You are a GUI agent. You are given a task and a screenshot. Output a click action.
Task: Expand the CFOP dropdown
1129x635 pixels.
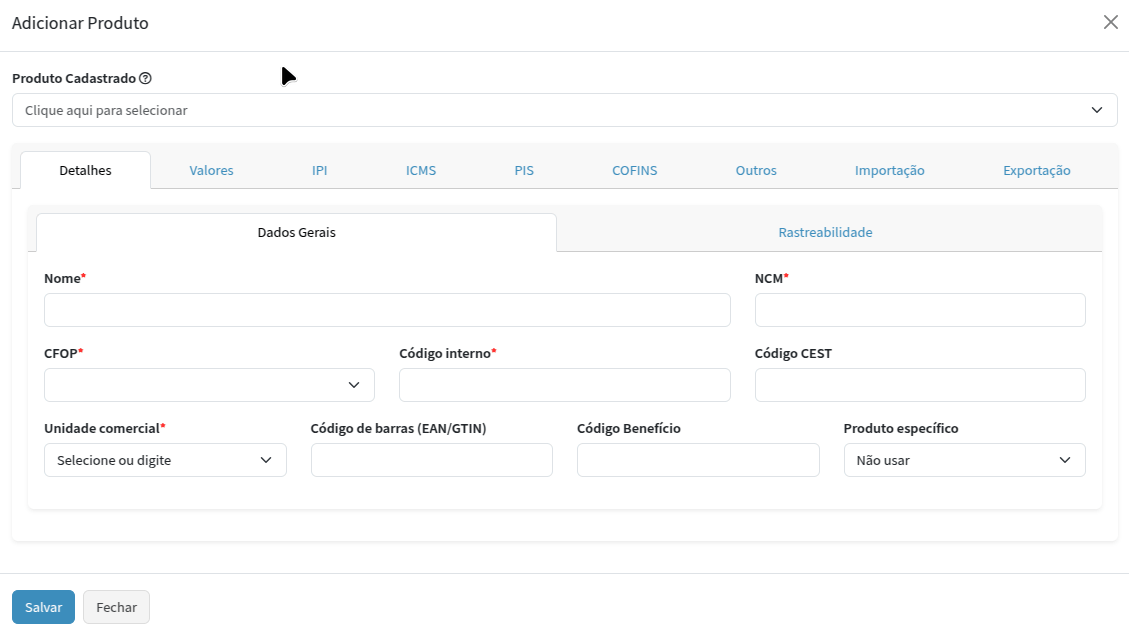click(209, 385)
